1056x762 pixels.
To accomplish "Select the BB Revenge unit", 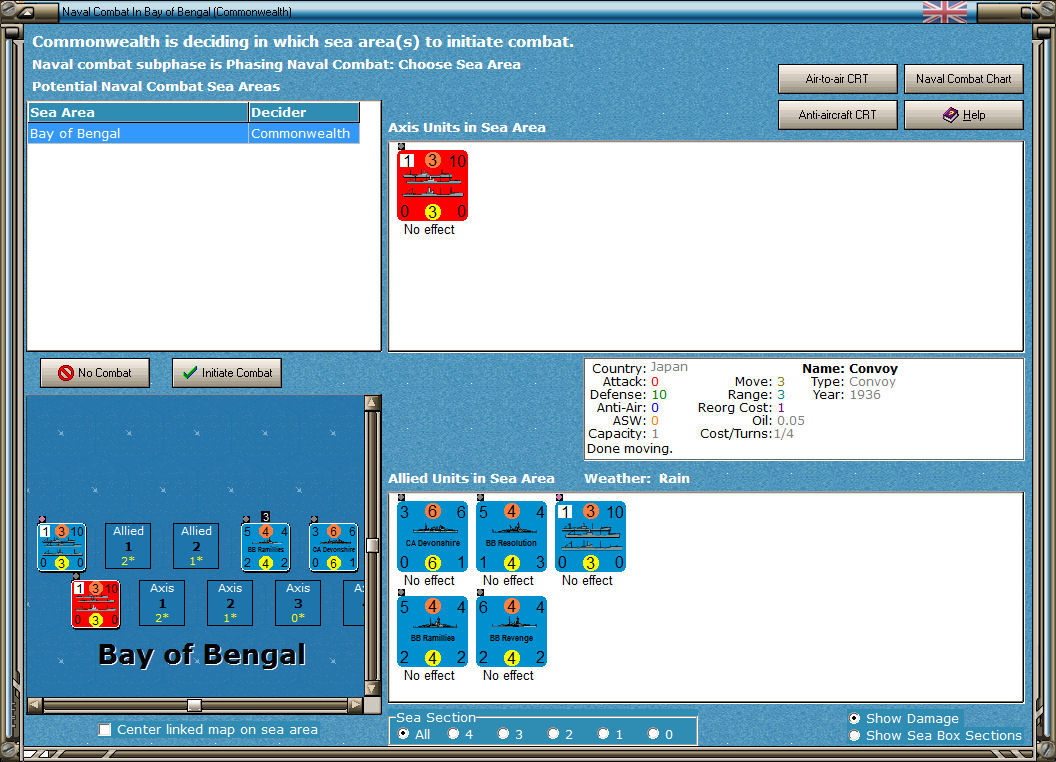I will [x=511, y=631].
